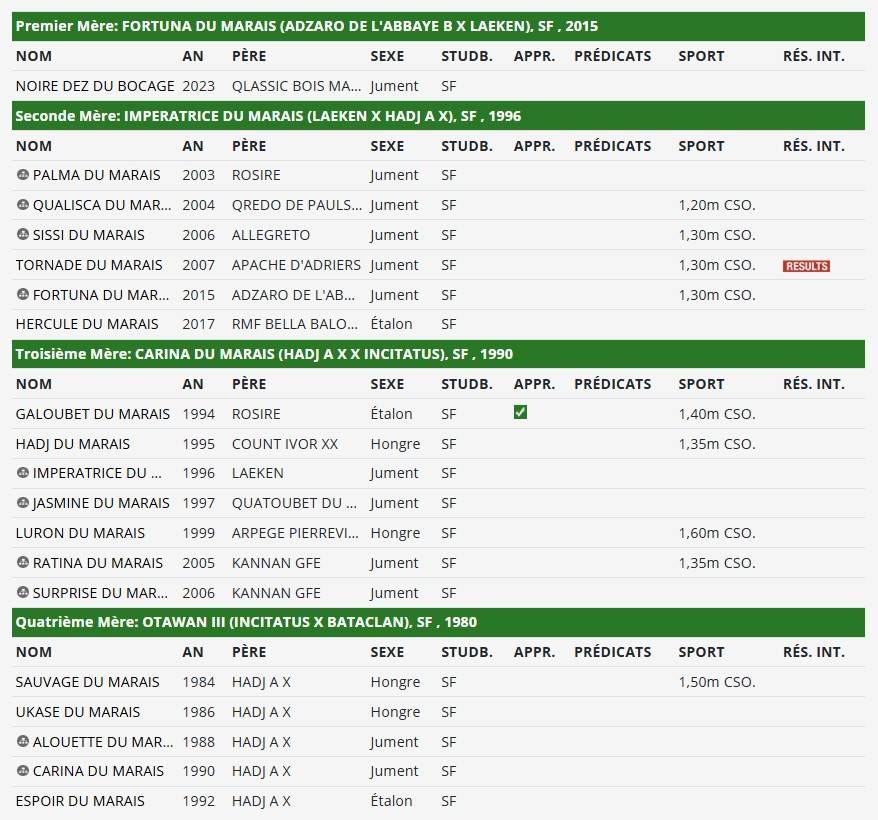Click APPR. header in Quatrième Mère table

coord(534,652)
